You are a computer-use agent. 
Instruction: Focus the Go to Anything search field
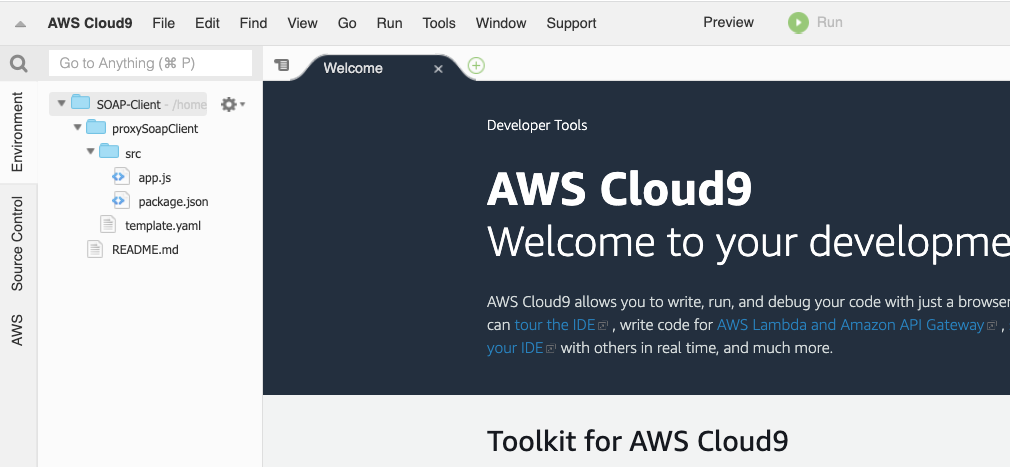pyautogui.click(x=150, y=63)
